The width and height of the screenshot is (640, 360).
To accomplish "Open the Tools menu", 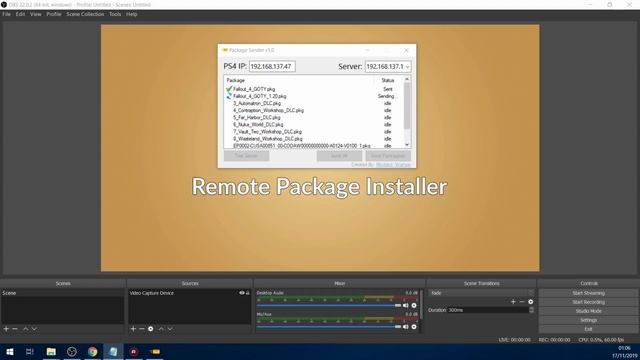I will pyautogui.click(x=115, y=14).
